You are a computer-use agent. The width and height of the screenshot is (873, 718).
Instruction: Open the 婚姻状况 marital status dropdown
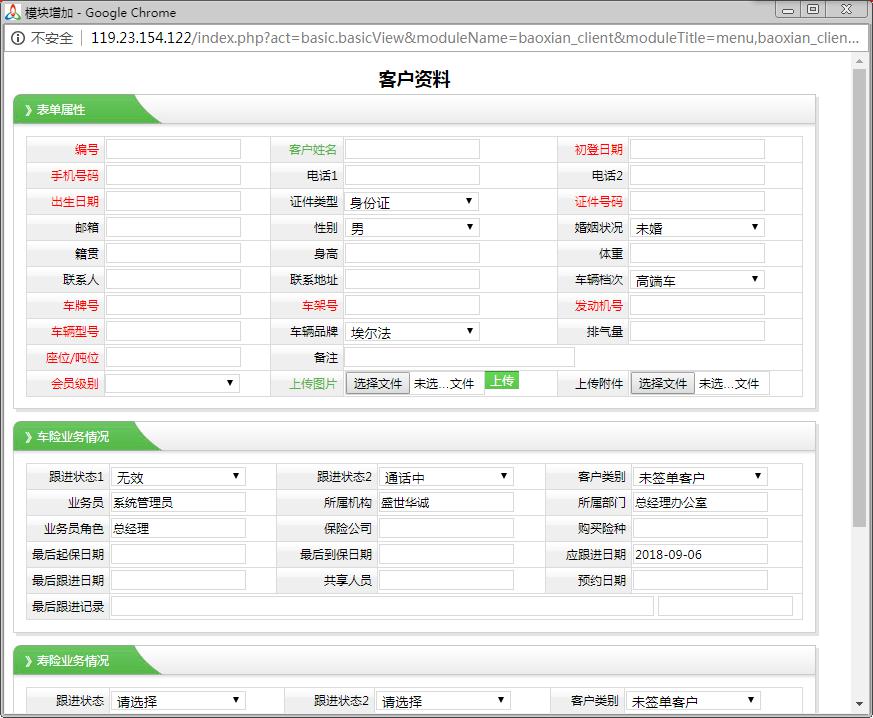click(x=697, y=227)
